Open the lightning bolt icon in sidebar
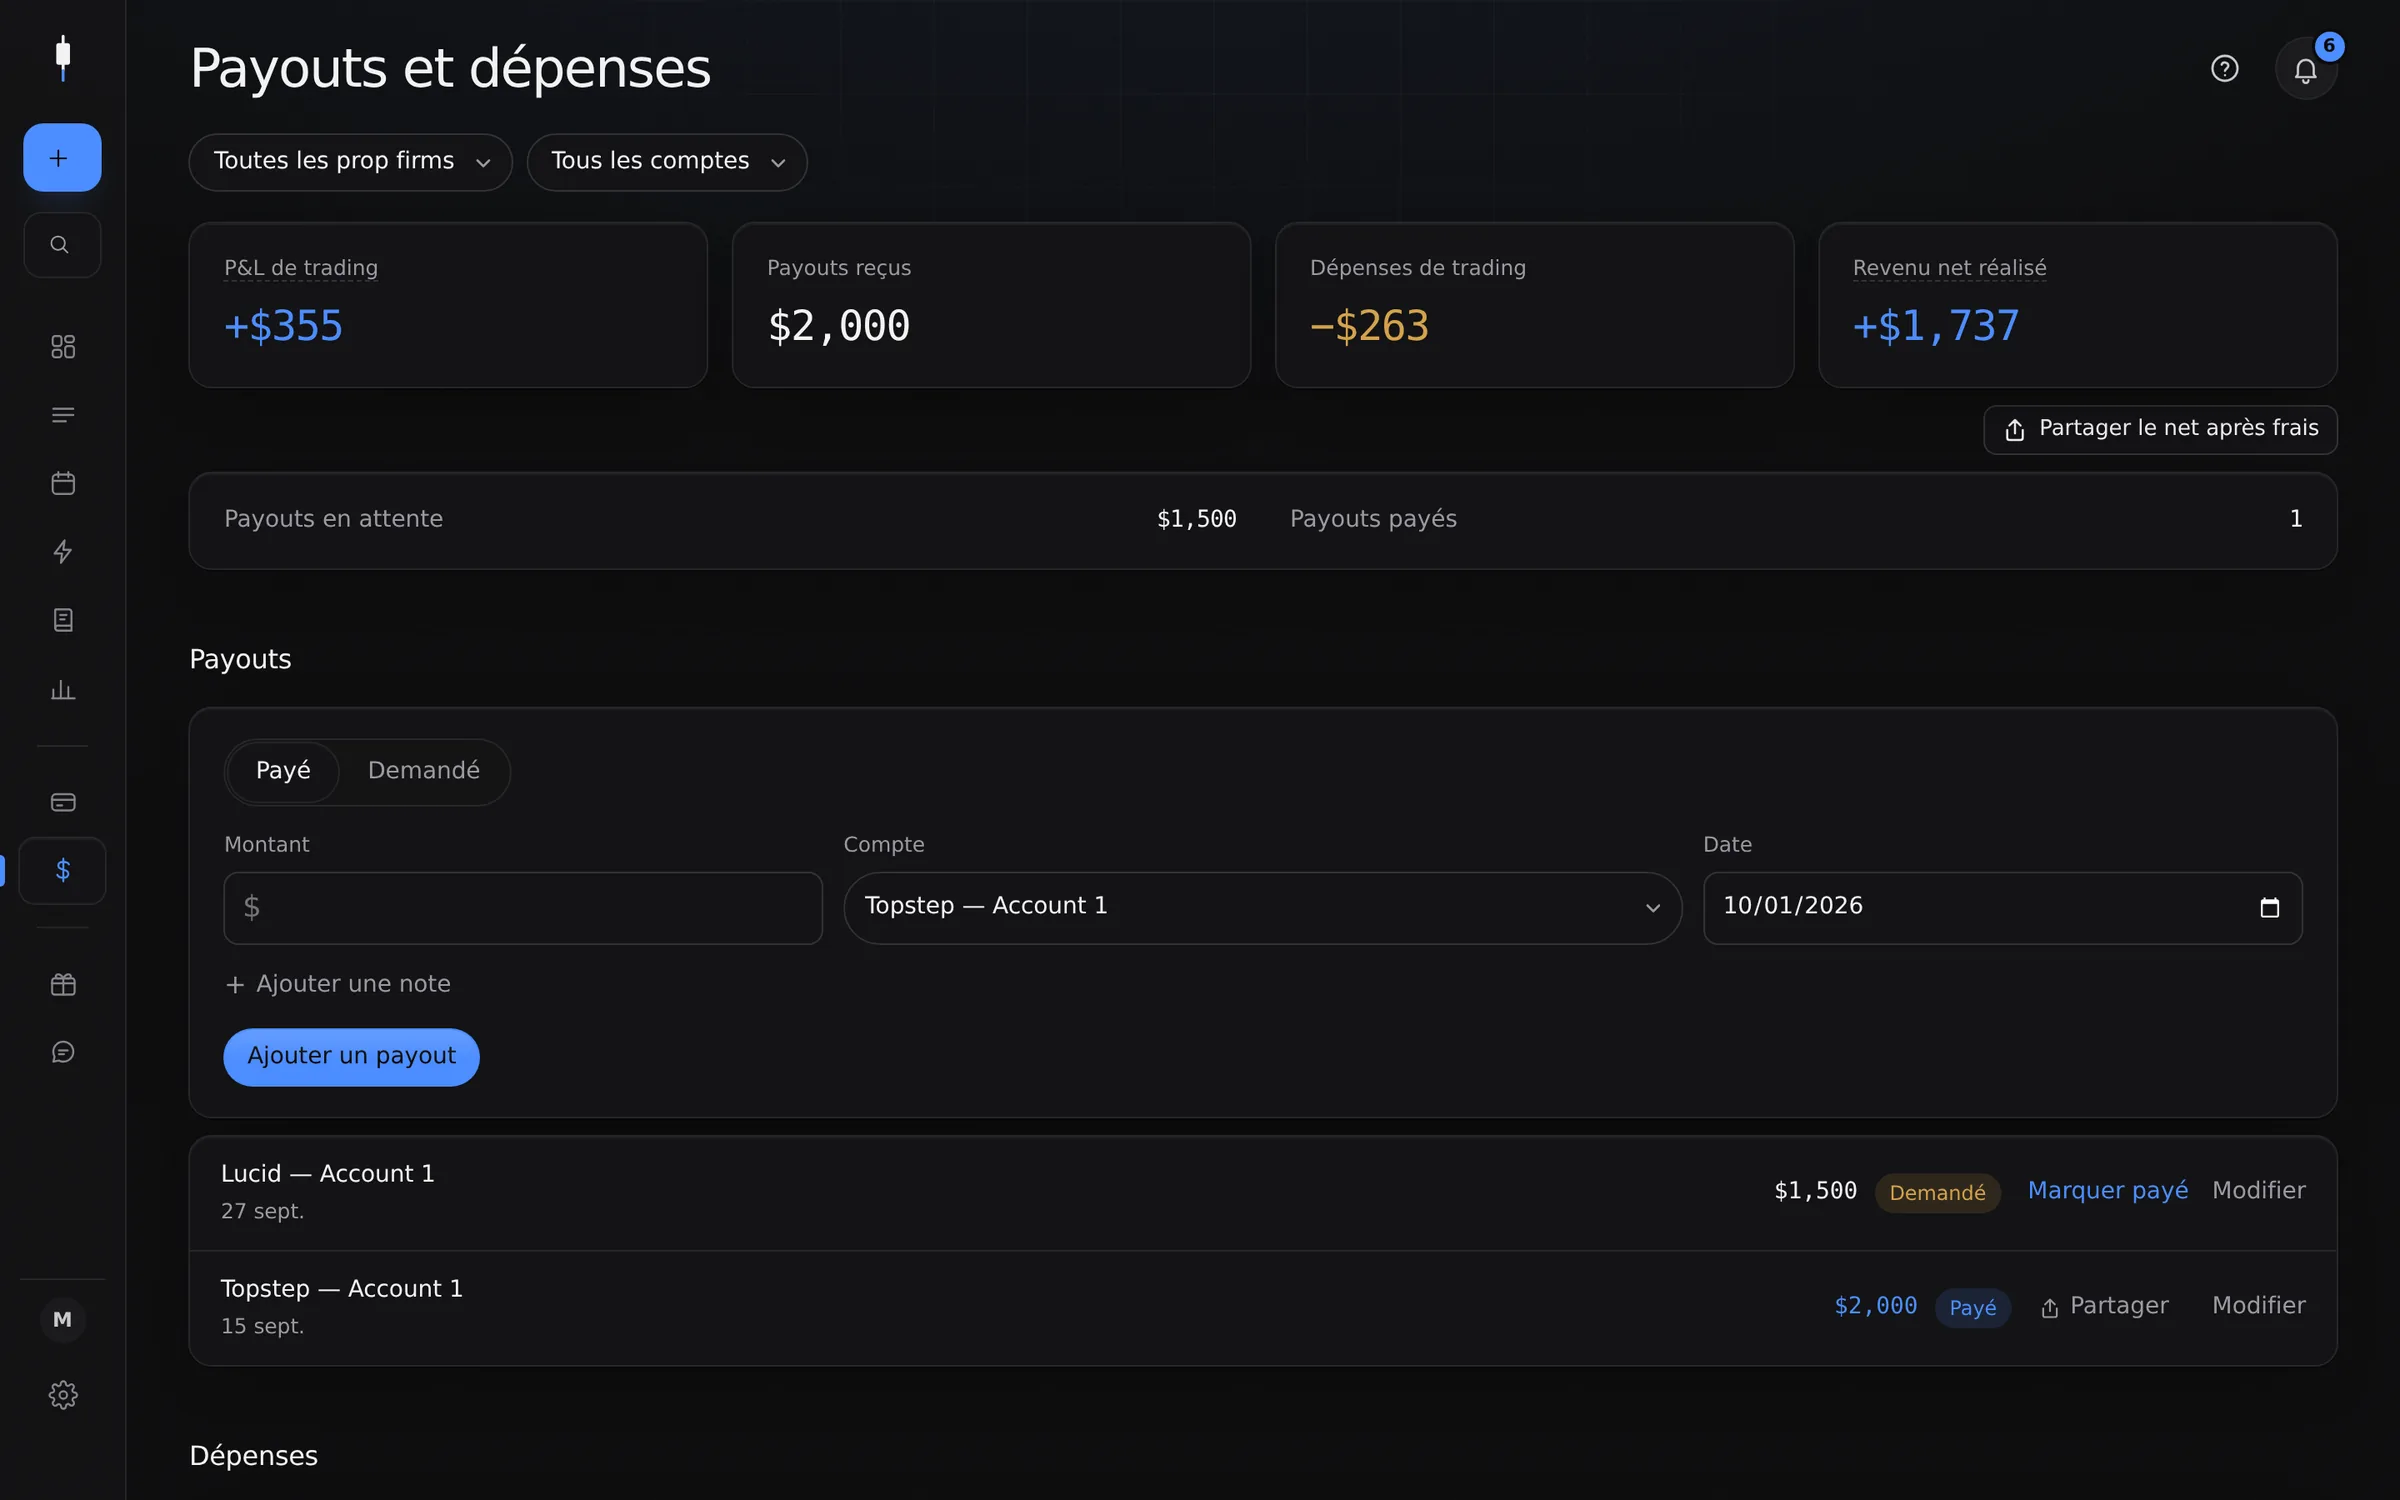Image resolution: width=2400 pixels, height=1500 pixels. (63, 552)
